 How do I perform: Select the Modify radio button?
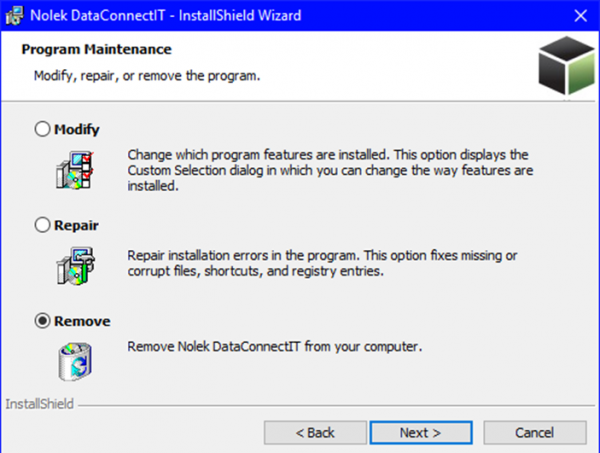(42, 129)
